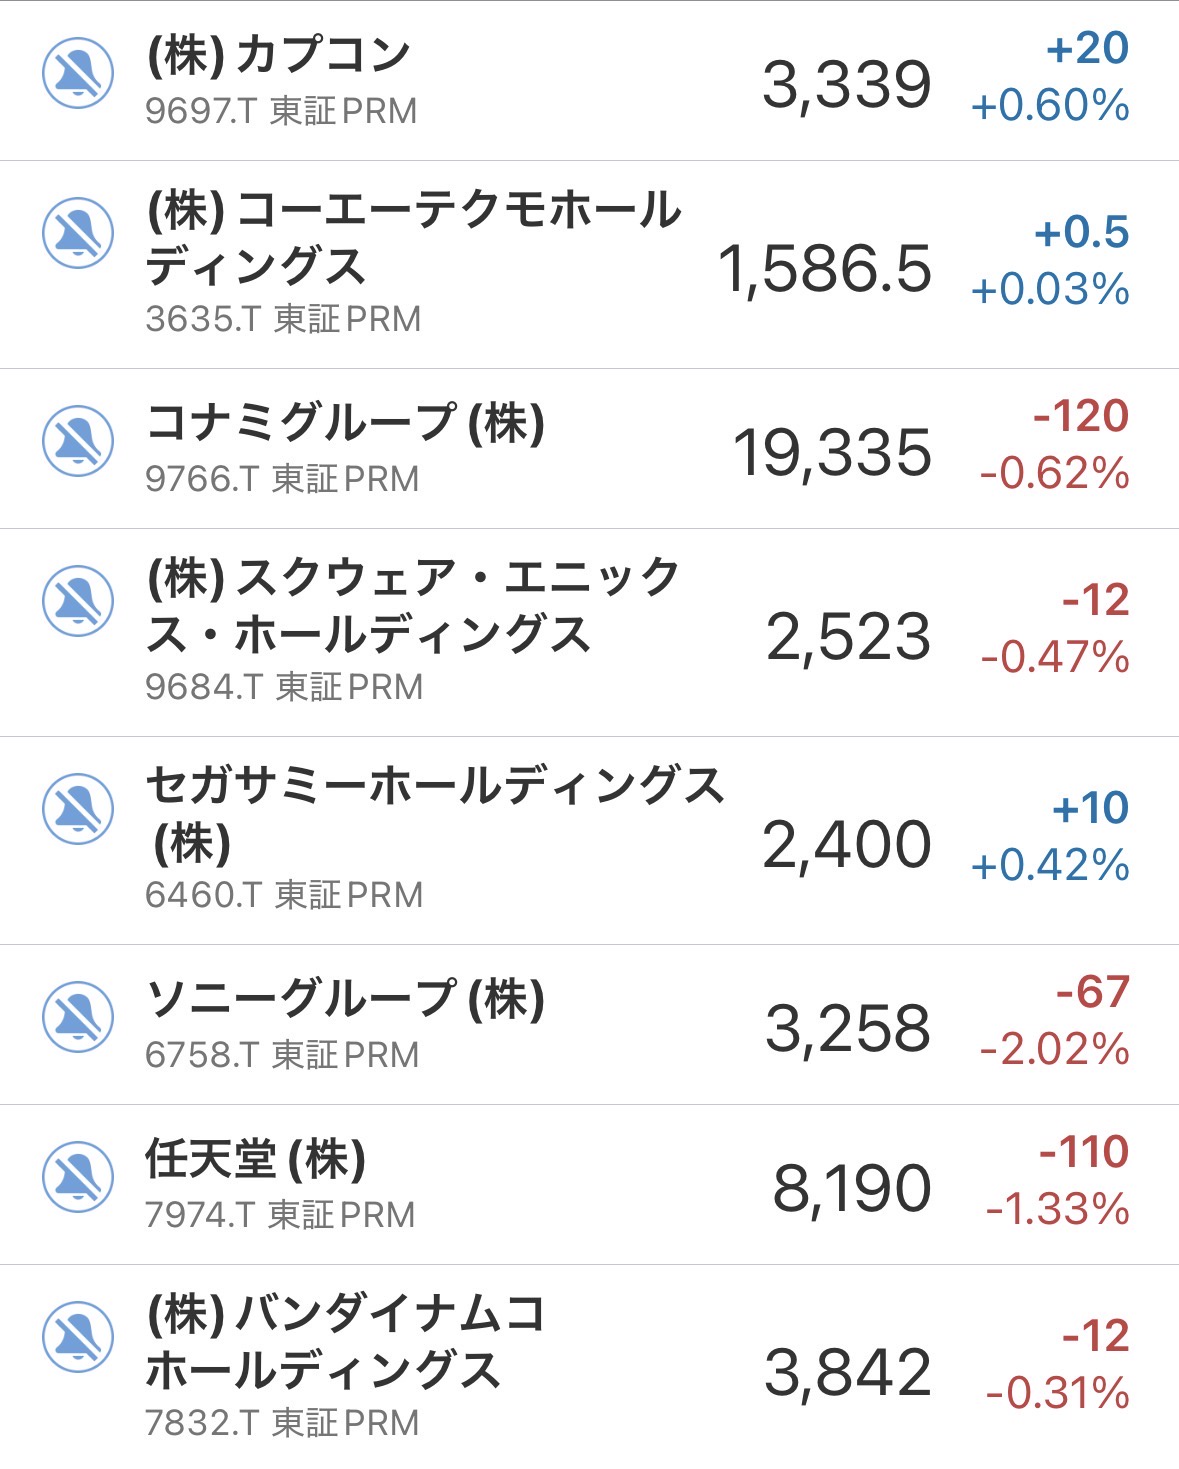This screenshot has height=1469, width=1179.
Task: Toggle alert bell for Nintendo (任天堂)
Action: pos(78,1177)
